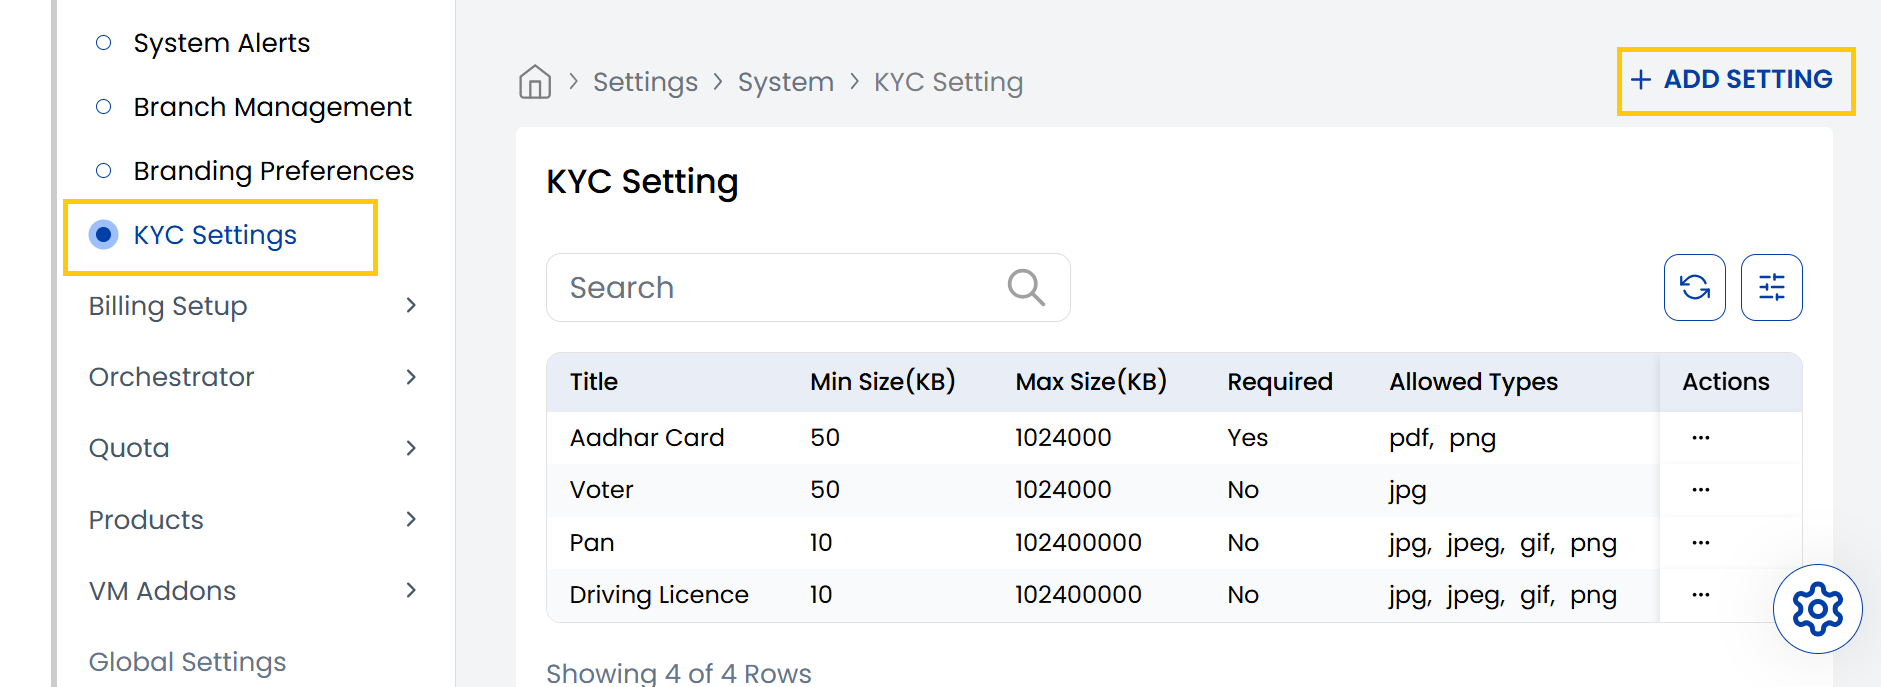Click the Voter title cell

click(602, 490)
